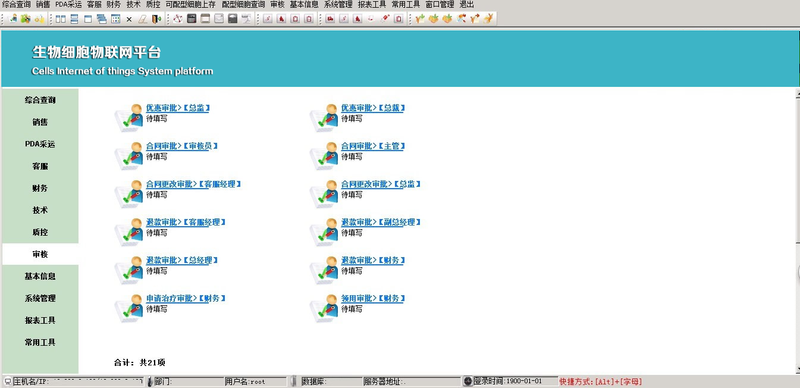This screenshot has width=800, height=388.
Task: Select 综合查询 in the left sidebar
Action: click(x=40, y=100)
